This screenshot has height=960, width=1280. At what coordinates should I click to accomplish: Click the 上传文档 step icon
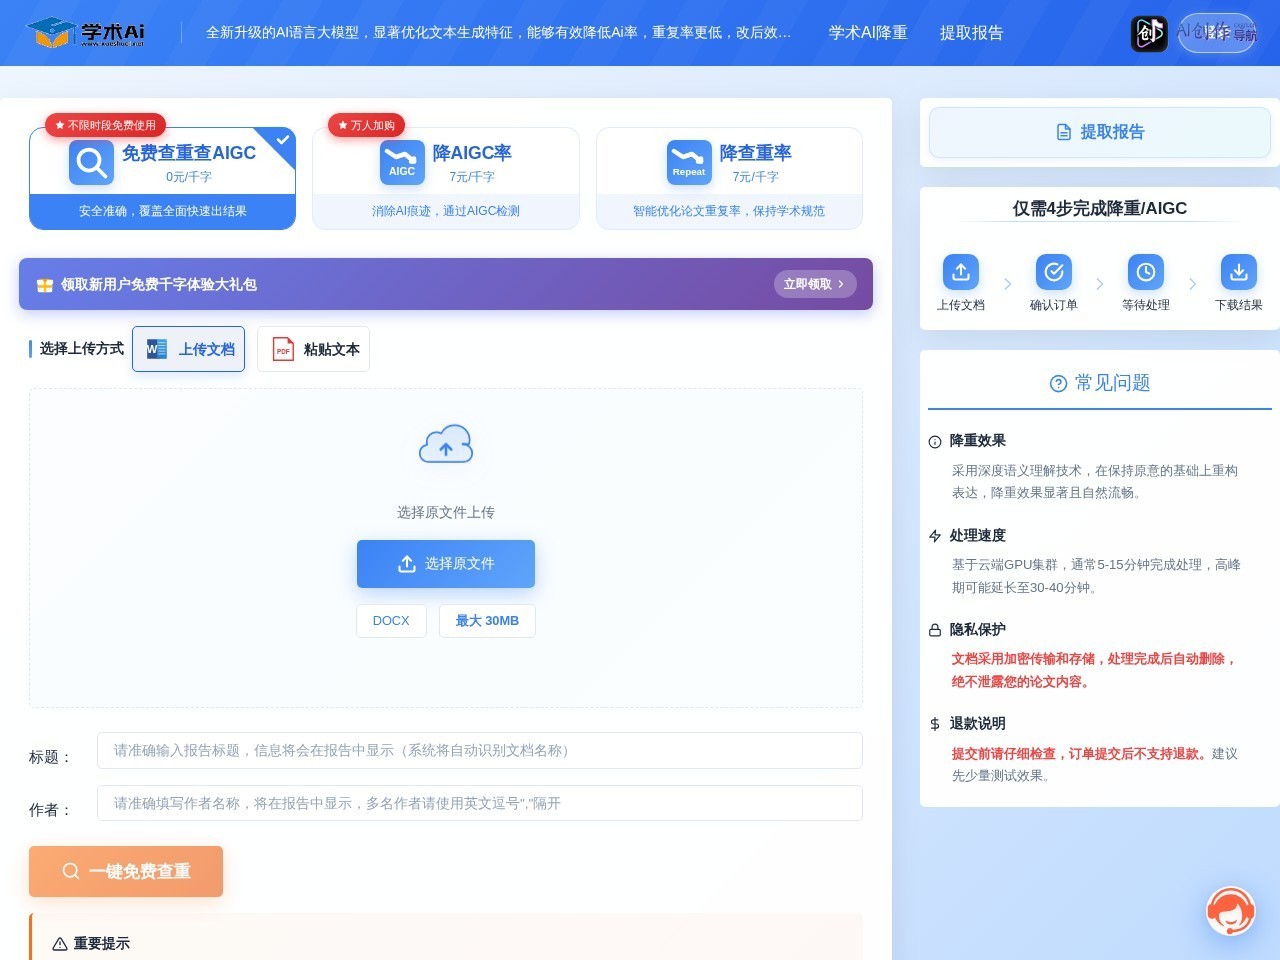961,272
